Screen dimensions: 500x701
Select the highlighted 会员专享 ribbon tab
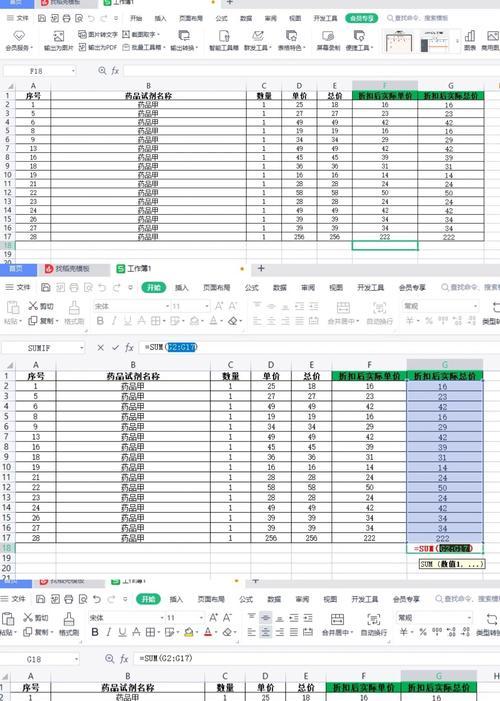tap(361, 18)
